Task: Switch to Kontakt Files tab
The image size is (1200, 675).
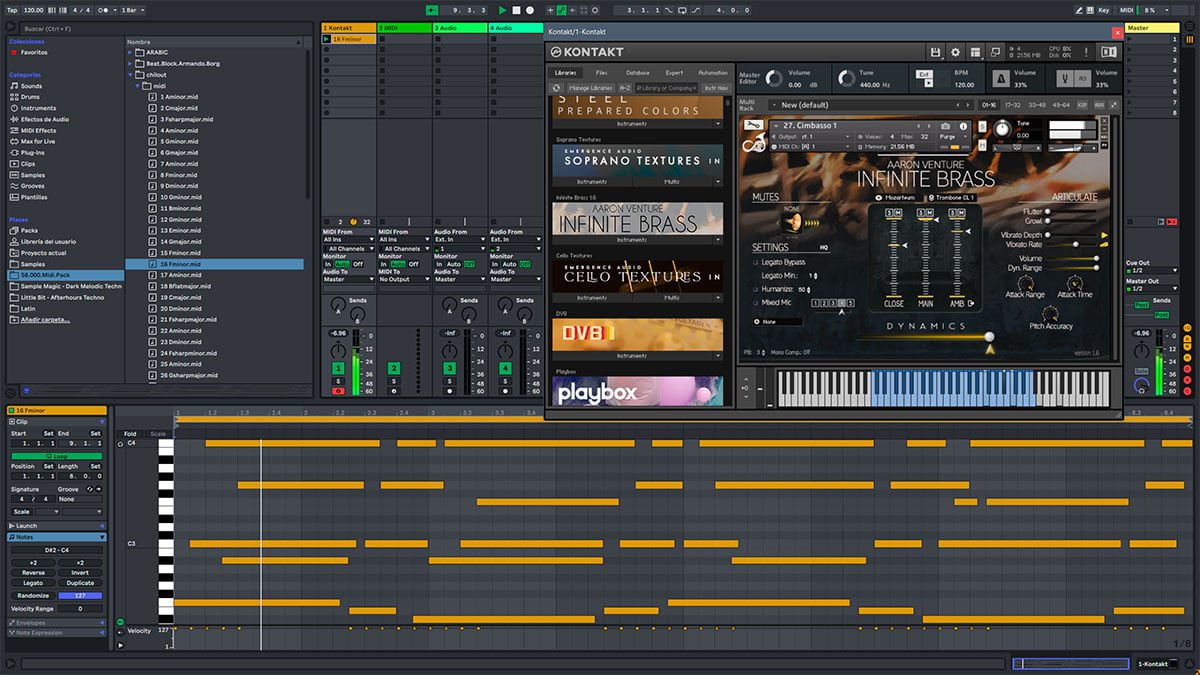Action: point(601,73)
